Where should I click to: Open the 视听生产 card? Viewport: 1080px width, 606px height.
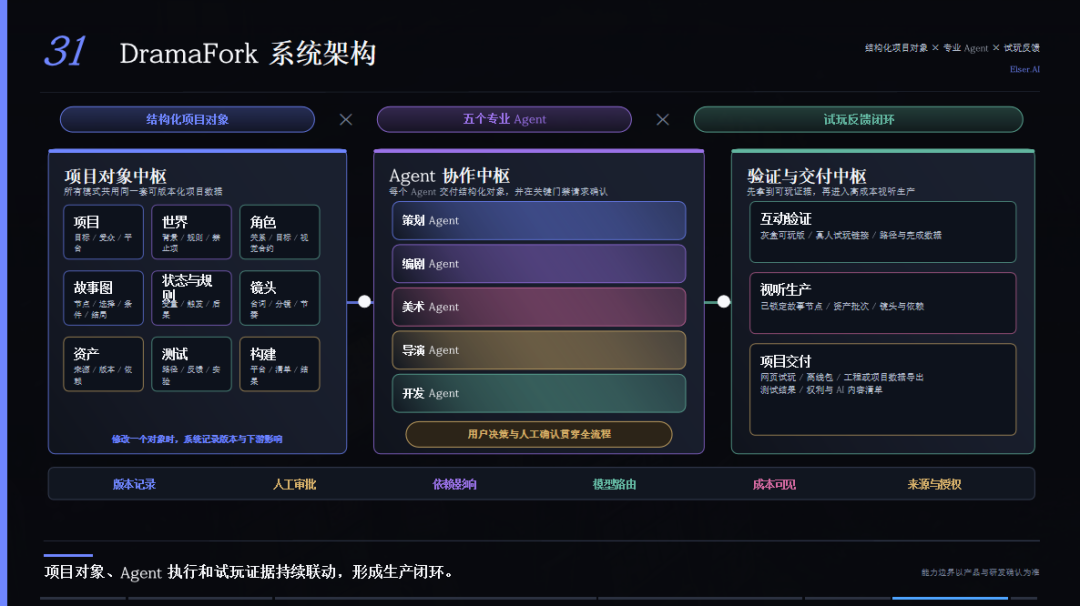(x=882, y=303)
